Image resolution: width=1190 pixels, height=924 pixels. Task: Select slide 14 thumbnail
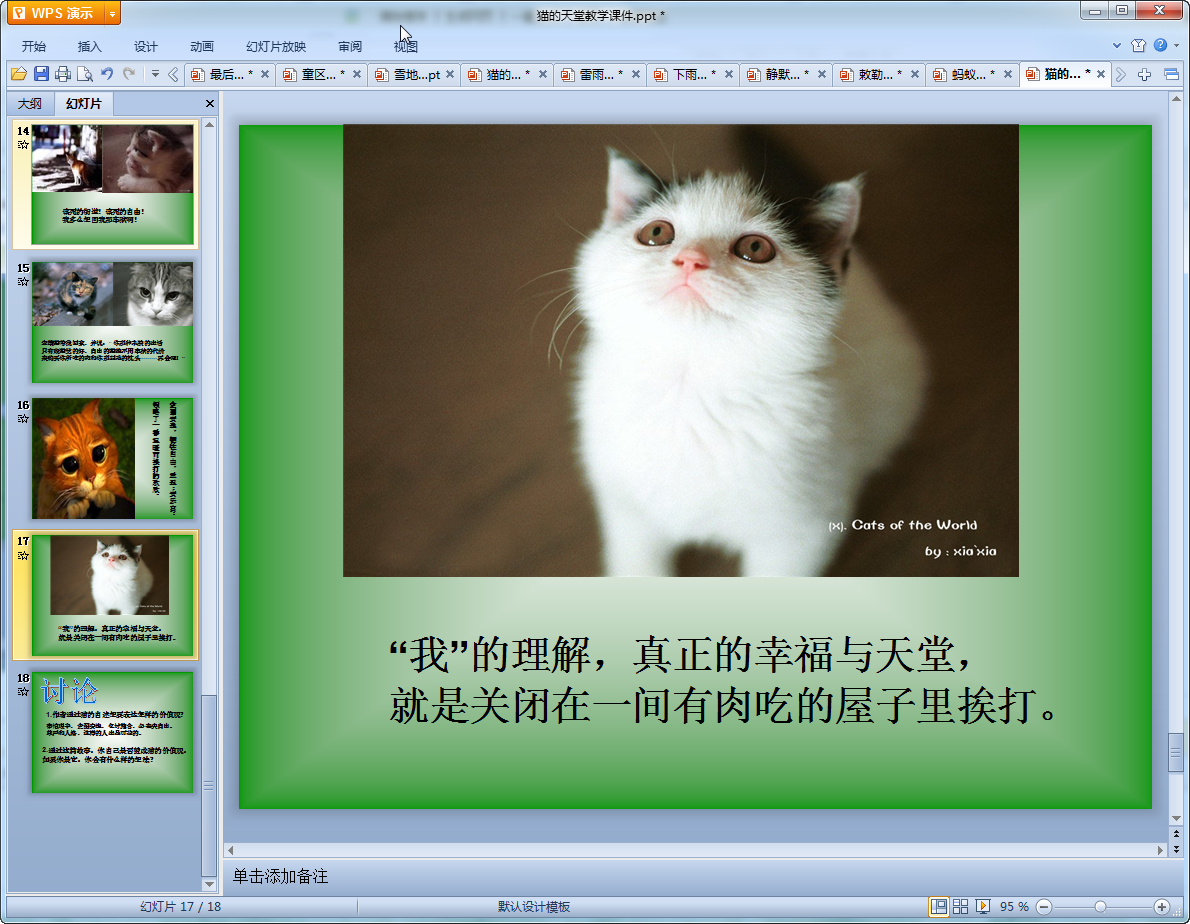(x=112, y=184)
